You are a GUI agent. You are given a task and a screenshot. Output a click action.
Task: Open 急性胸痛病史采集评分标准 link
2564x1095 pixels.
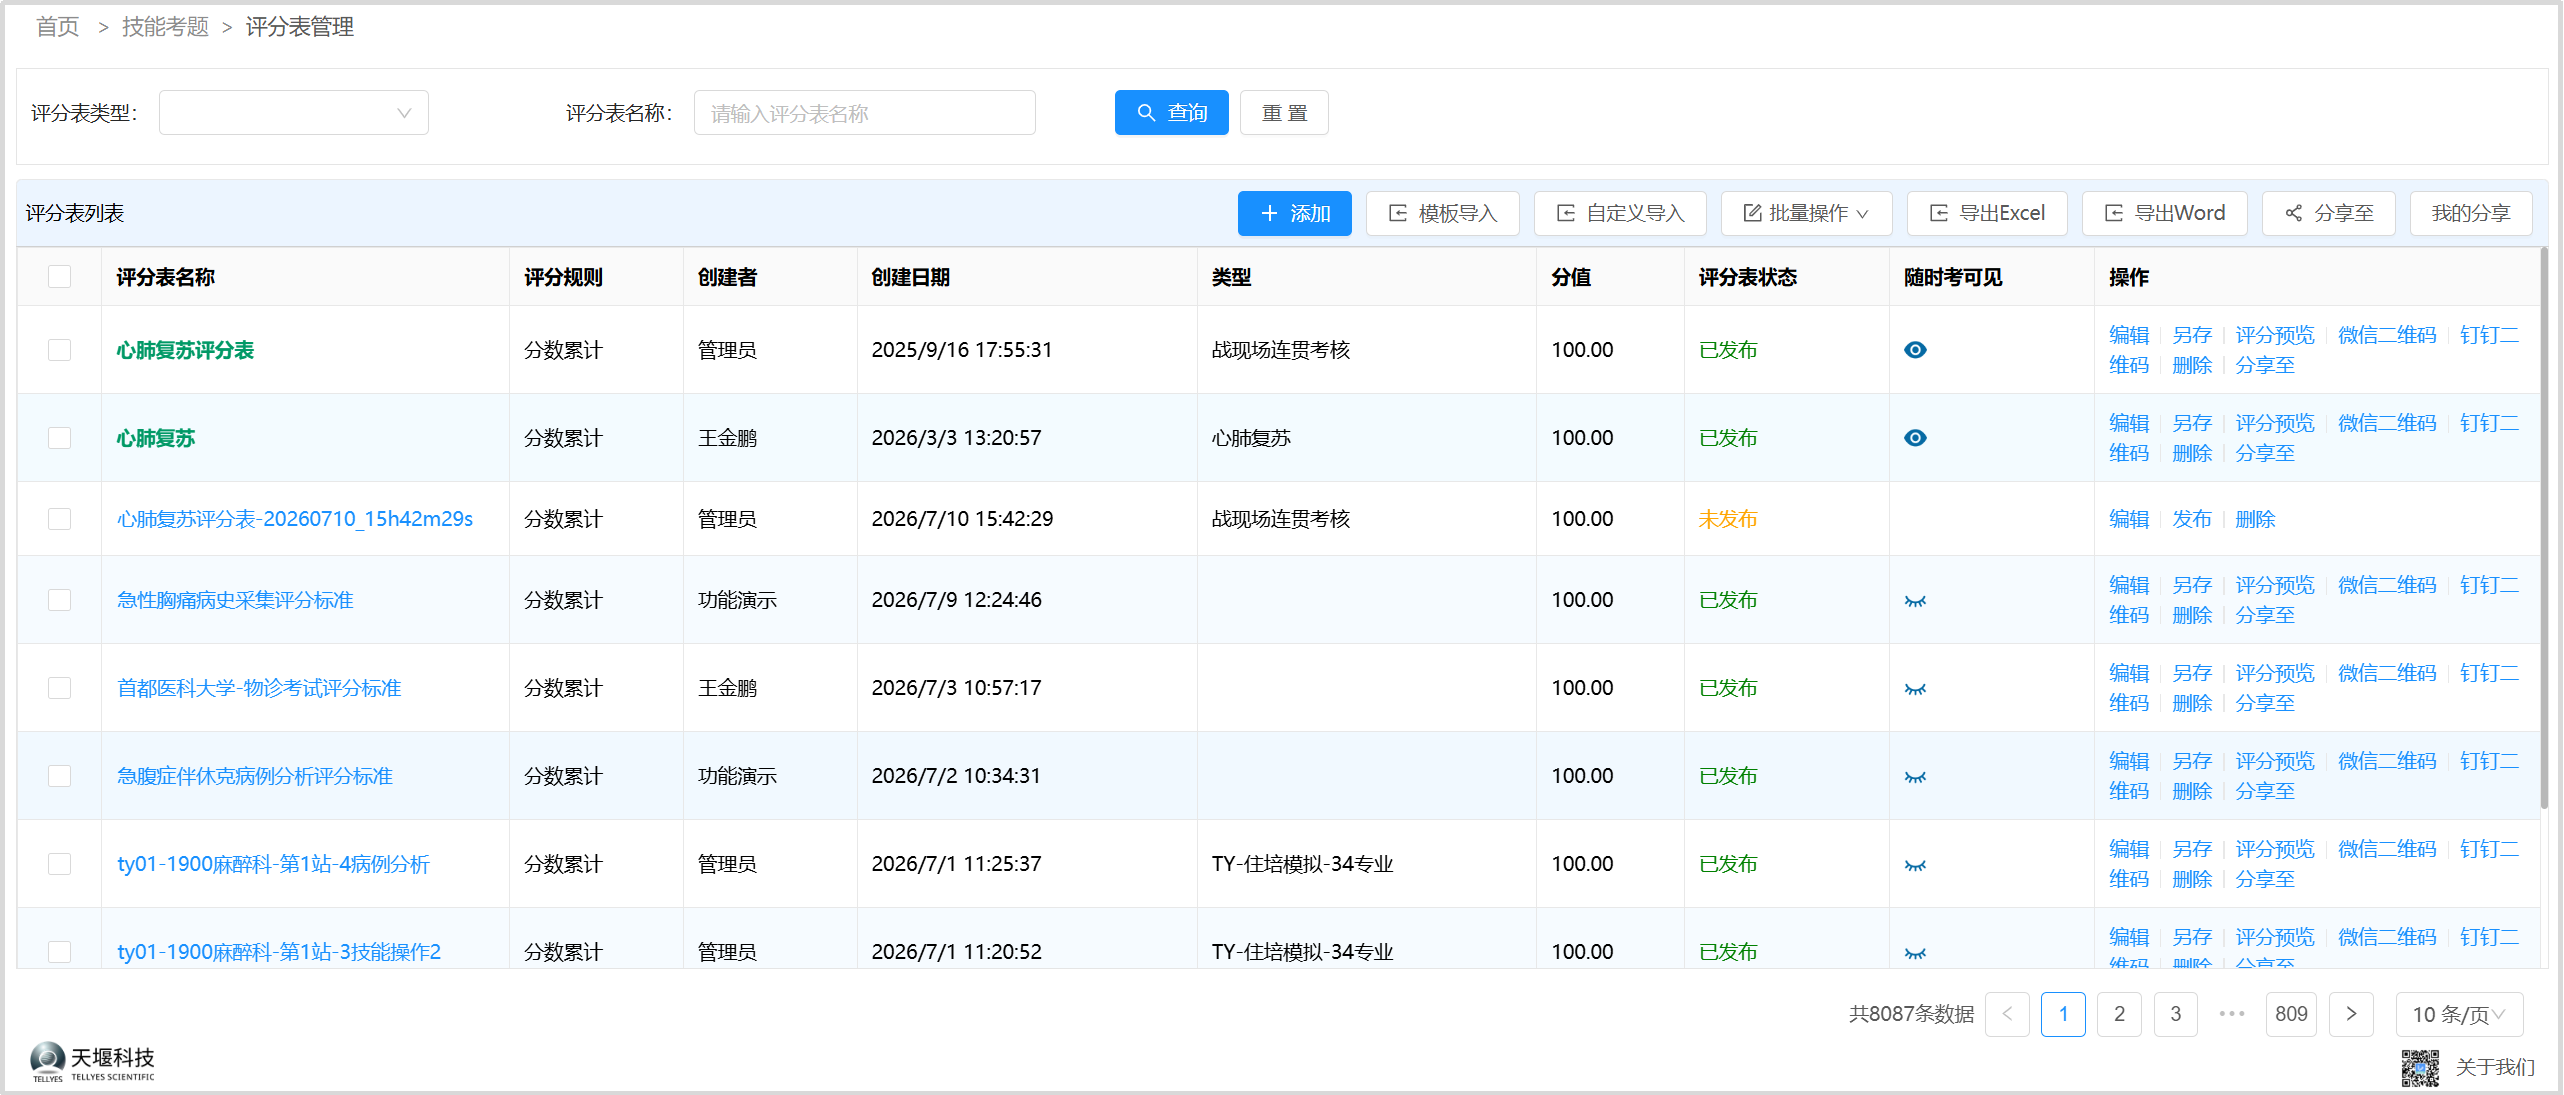[235, 600]
